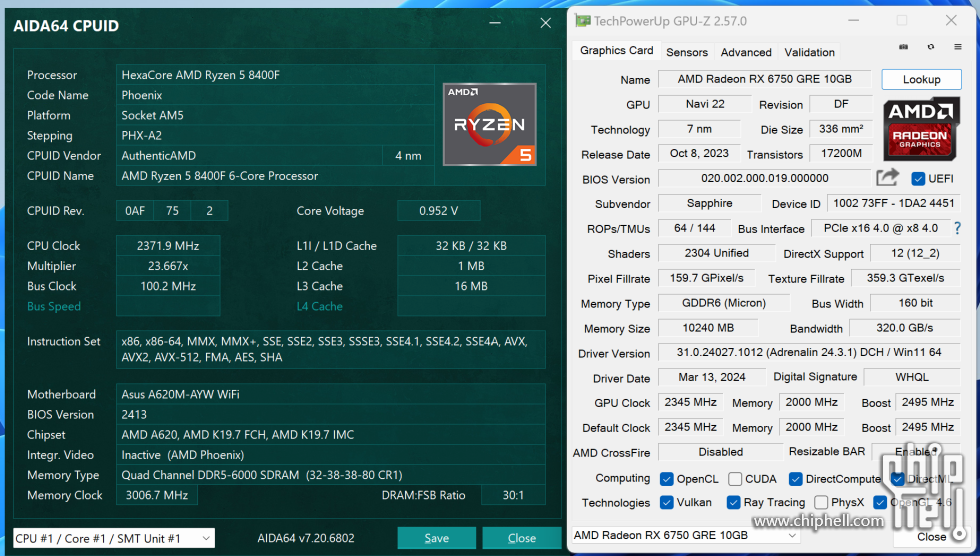Toggle the CUDA checkbox
This screenshot has width=980, height=556.
coord(735,479)
